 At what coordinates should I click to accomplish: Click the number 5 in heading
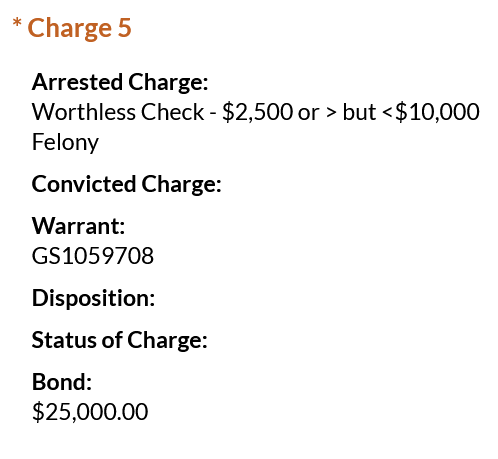(124, 27)
